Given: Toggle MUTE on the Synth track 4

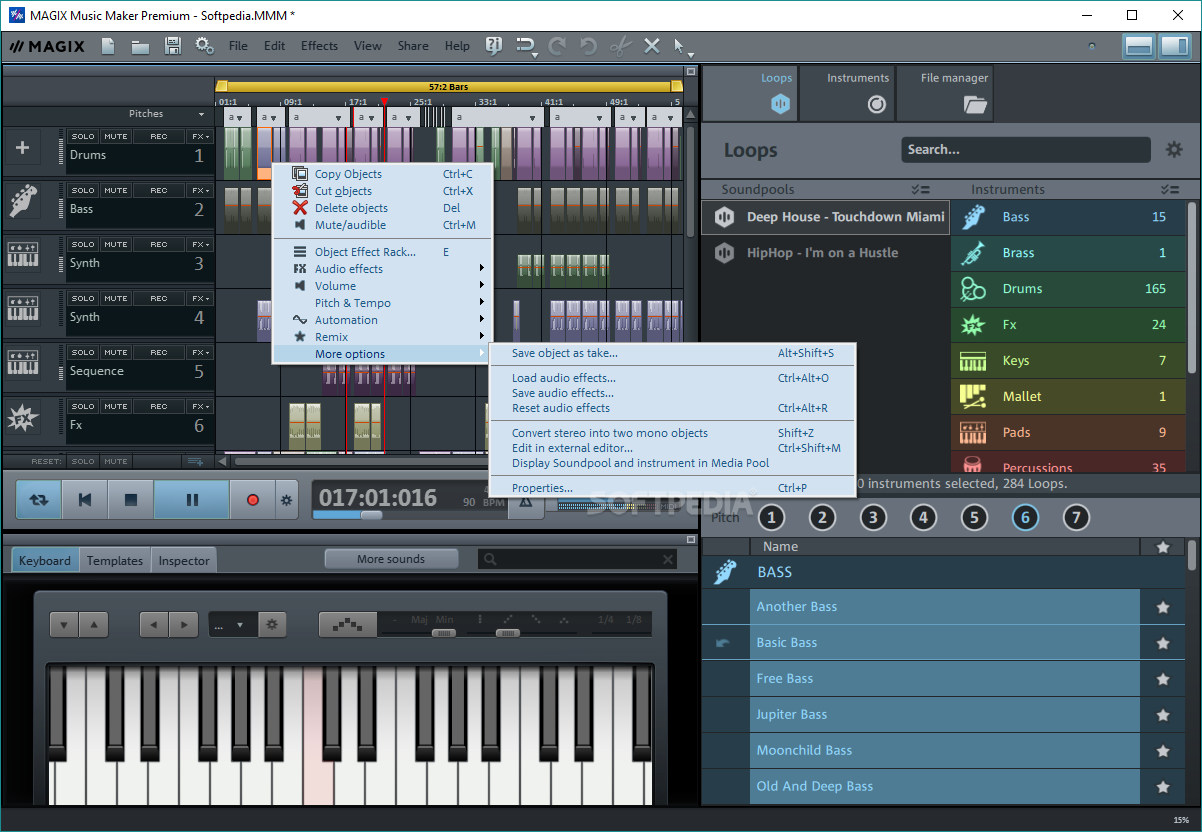Looking at the screenshot, I should 116,299.
